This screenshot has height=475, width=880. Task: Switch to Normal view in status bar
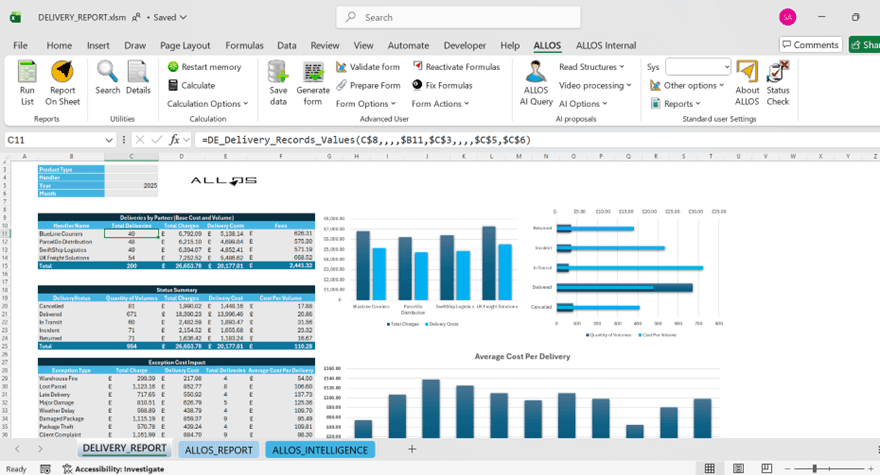(x=709, y=468)
